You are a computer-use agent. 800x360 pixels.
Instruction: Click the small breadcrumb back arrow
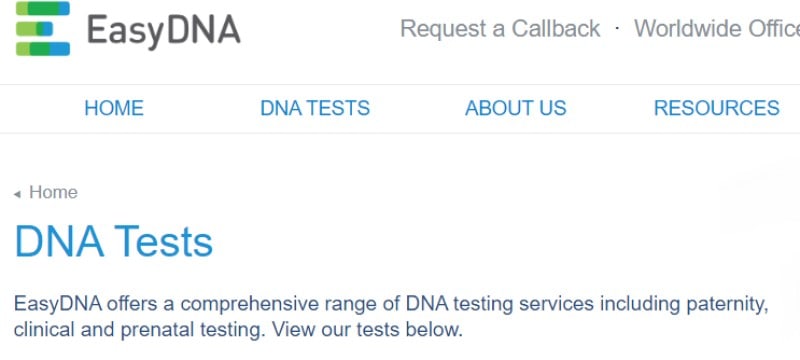pyautogui.click(x=17, y=194)
